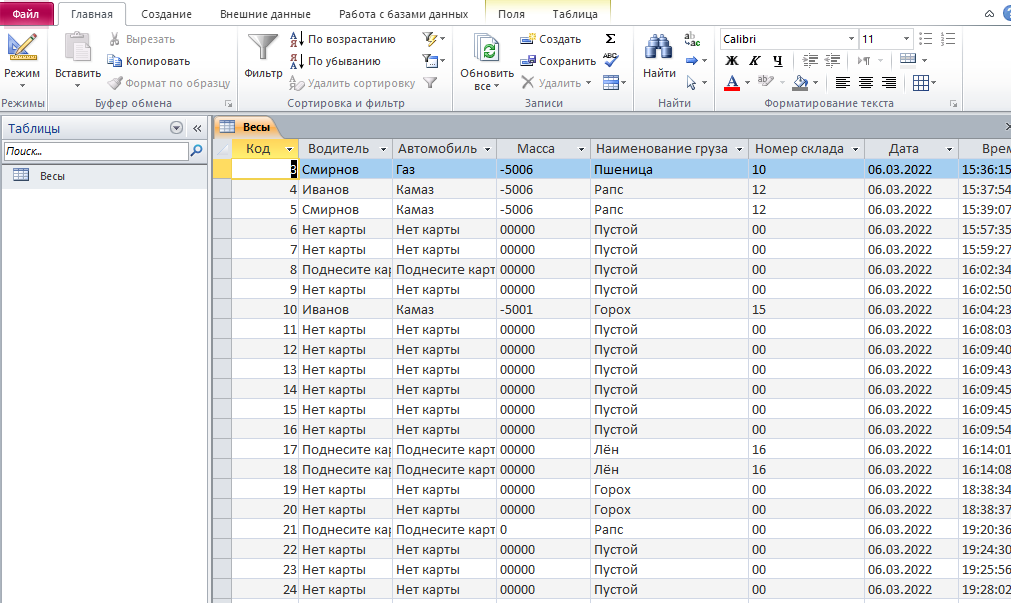Click the Фильтр funnel icon
Viewport: 1011px width, 603px height.
click(263, 48)
